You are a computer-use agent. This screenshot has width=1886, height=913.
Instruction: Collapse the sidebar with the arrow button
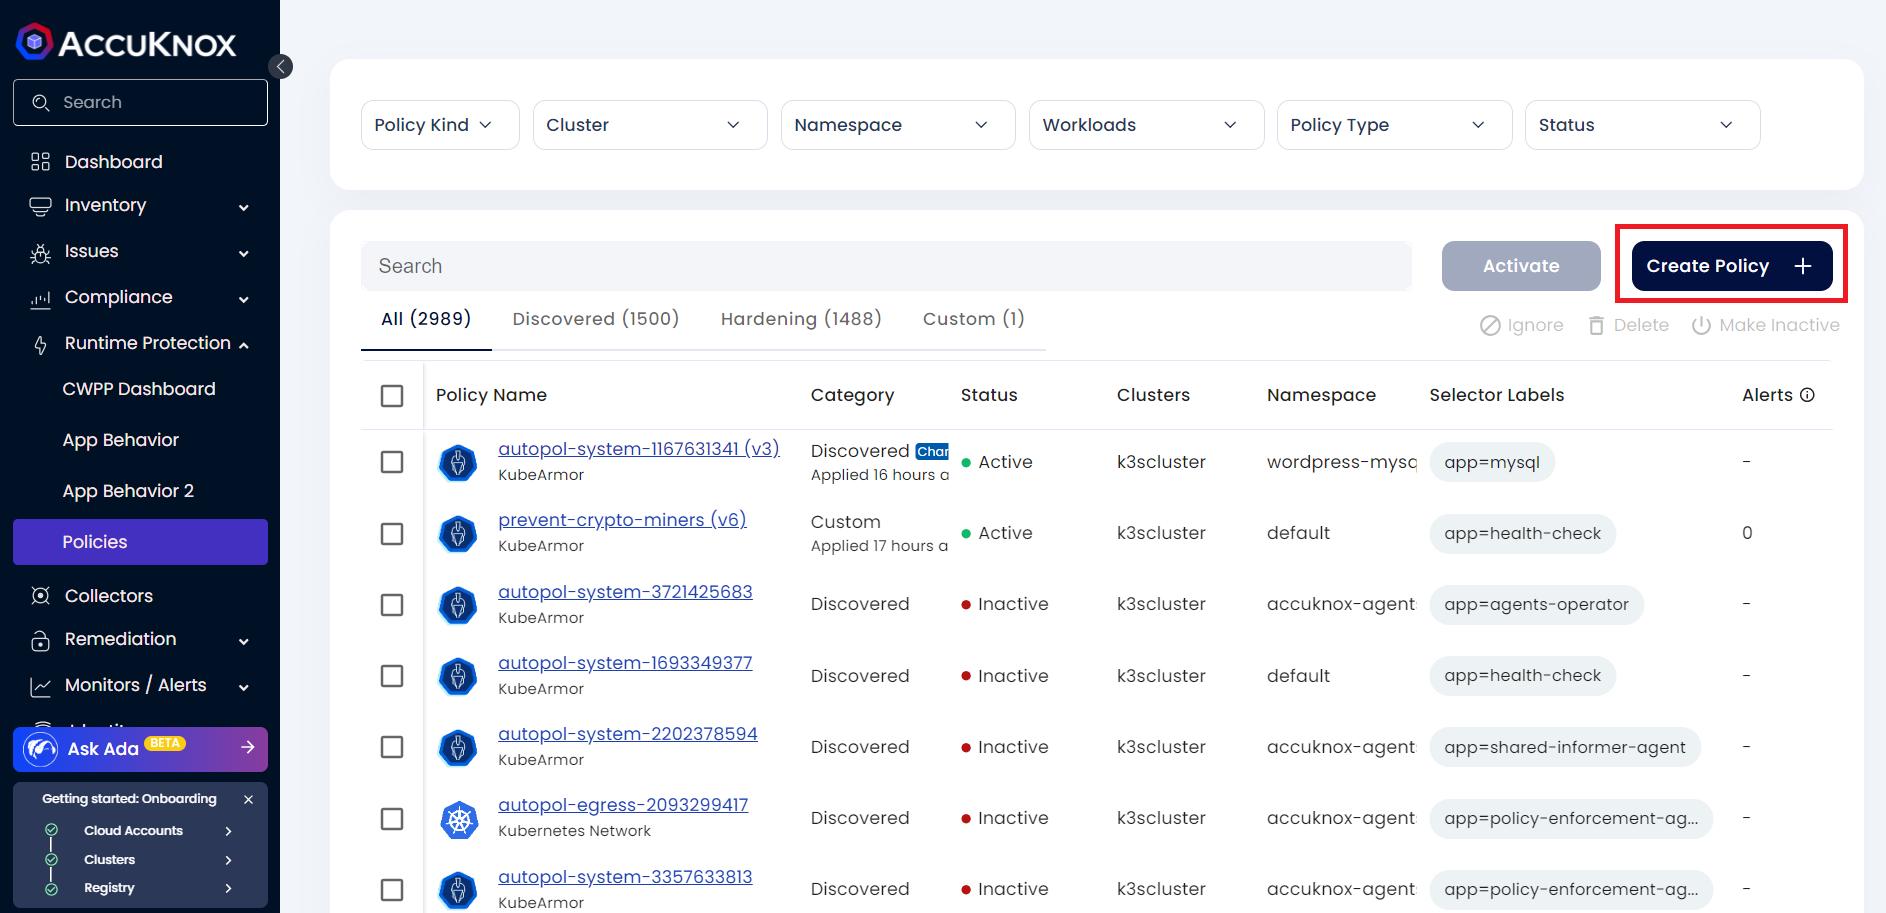[x=281, y=66]
